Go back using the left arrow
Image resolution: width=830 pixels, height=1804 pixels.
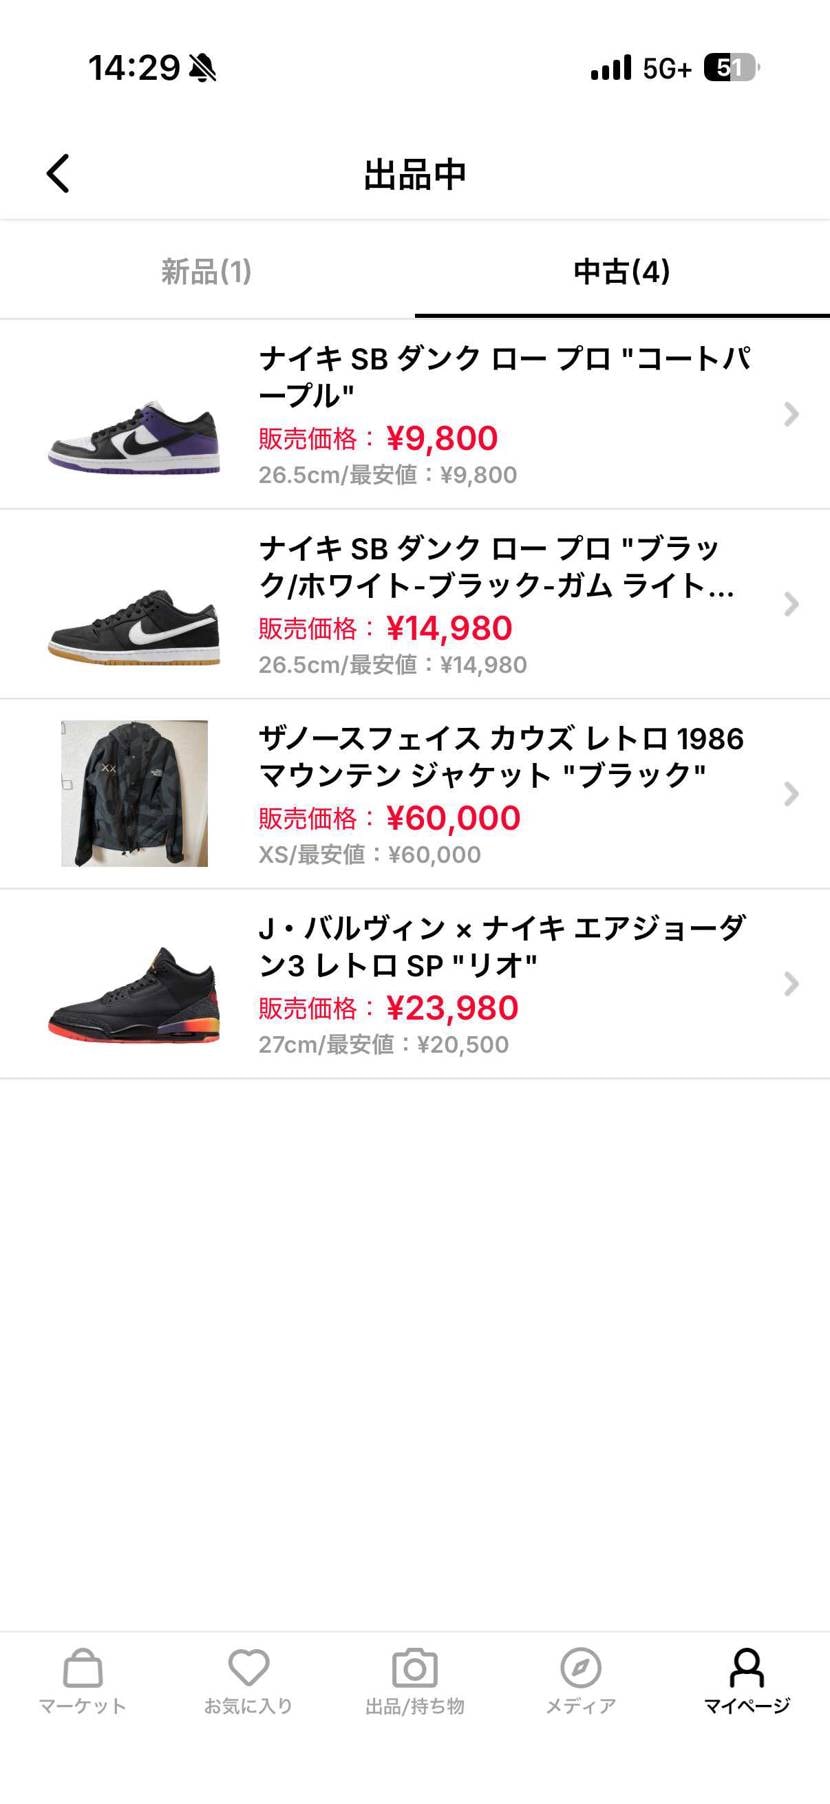58,173
